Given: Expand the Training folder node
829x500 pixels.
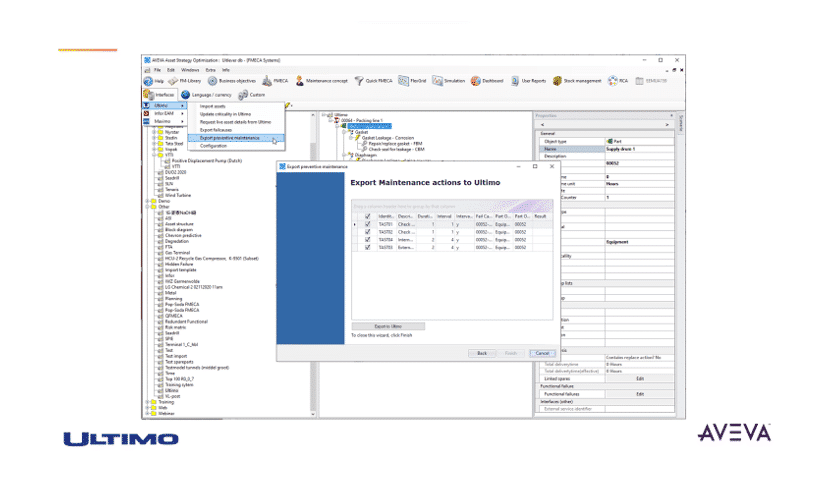Looking at the screenshot, I should [x=148, y=402].
